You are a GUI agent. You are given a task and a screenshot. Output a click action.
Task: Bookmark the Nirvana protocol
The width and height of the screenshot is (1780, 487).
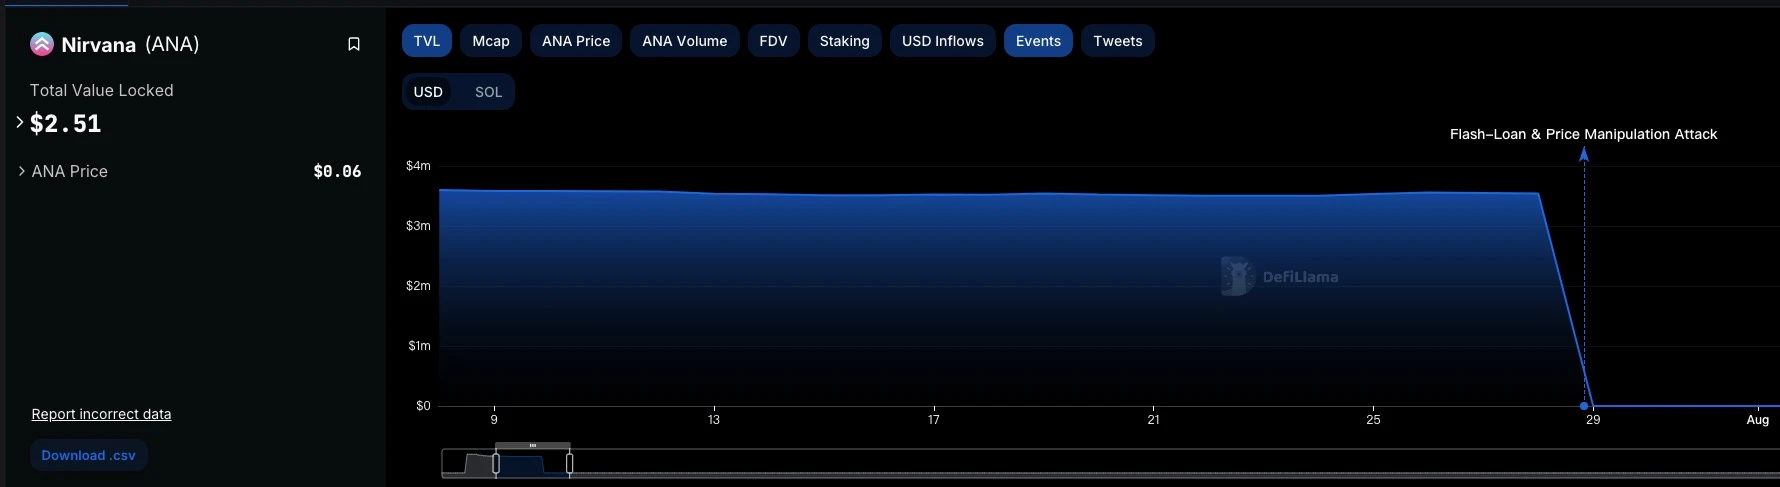point(353,44)
